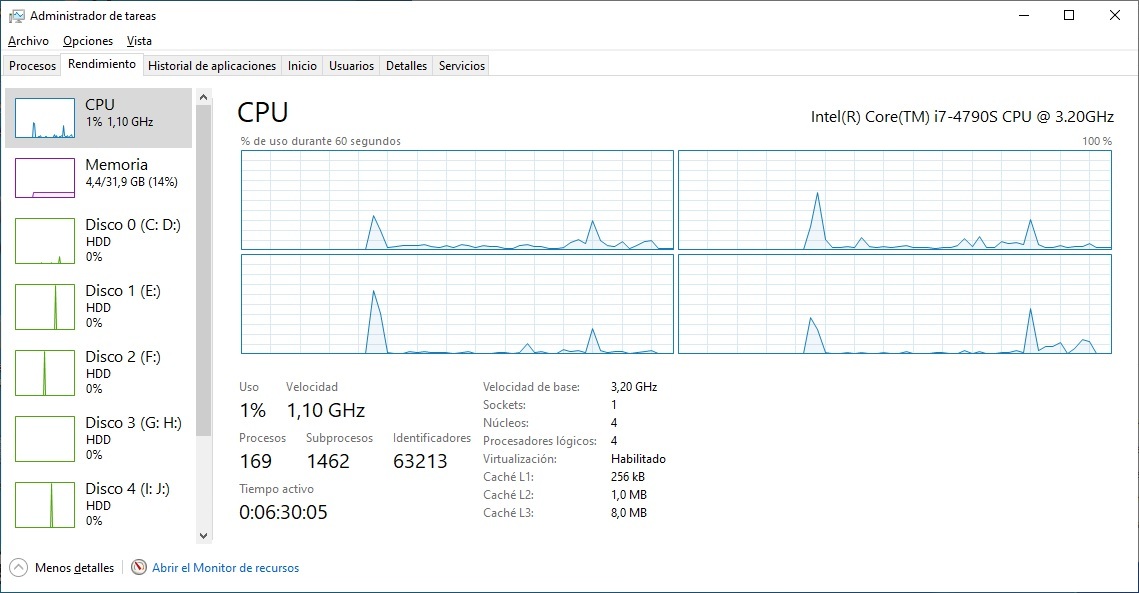Collapse view with Menos detalles arrow

tap(18, 568)
